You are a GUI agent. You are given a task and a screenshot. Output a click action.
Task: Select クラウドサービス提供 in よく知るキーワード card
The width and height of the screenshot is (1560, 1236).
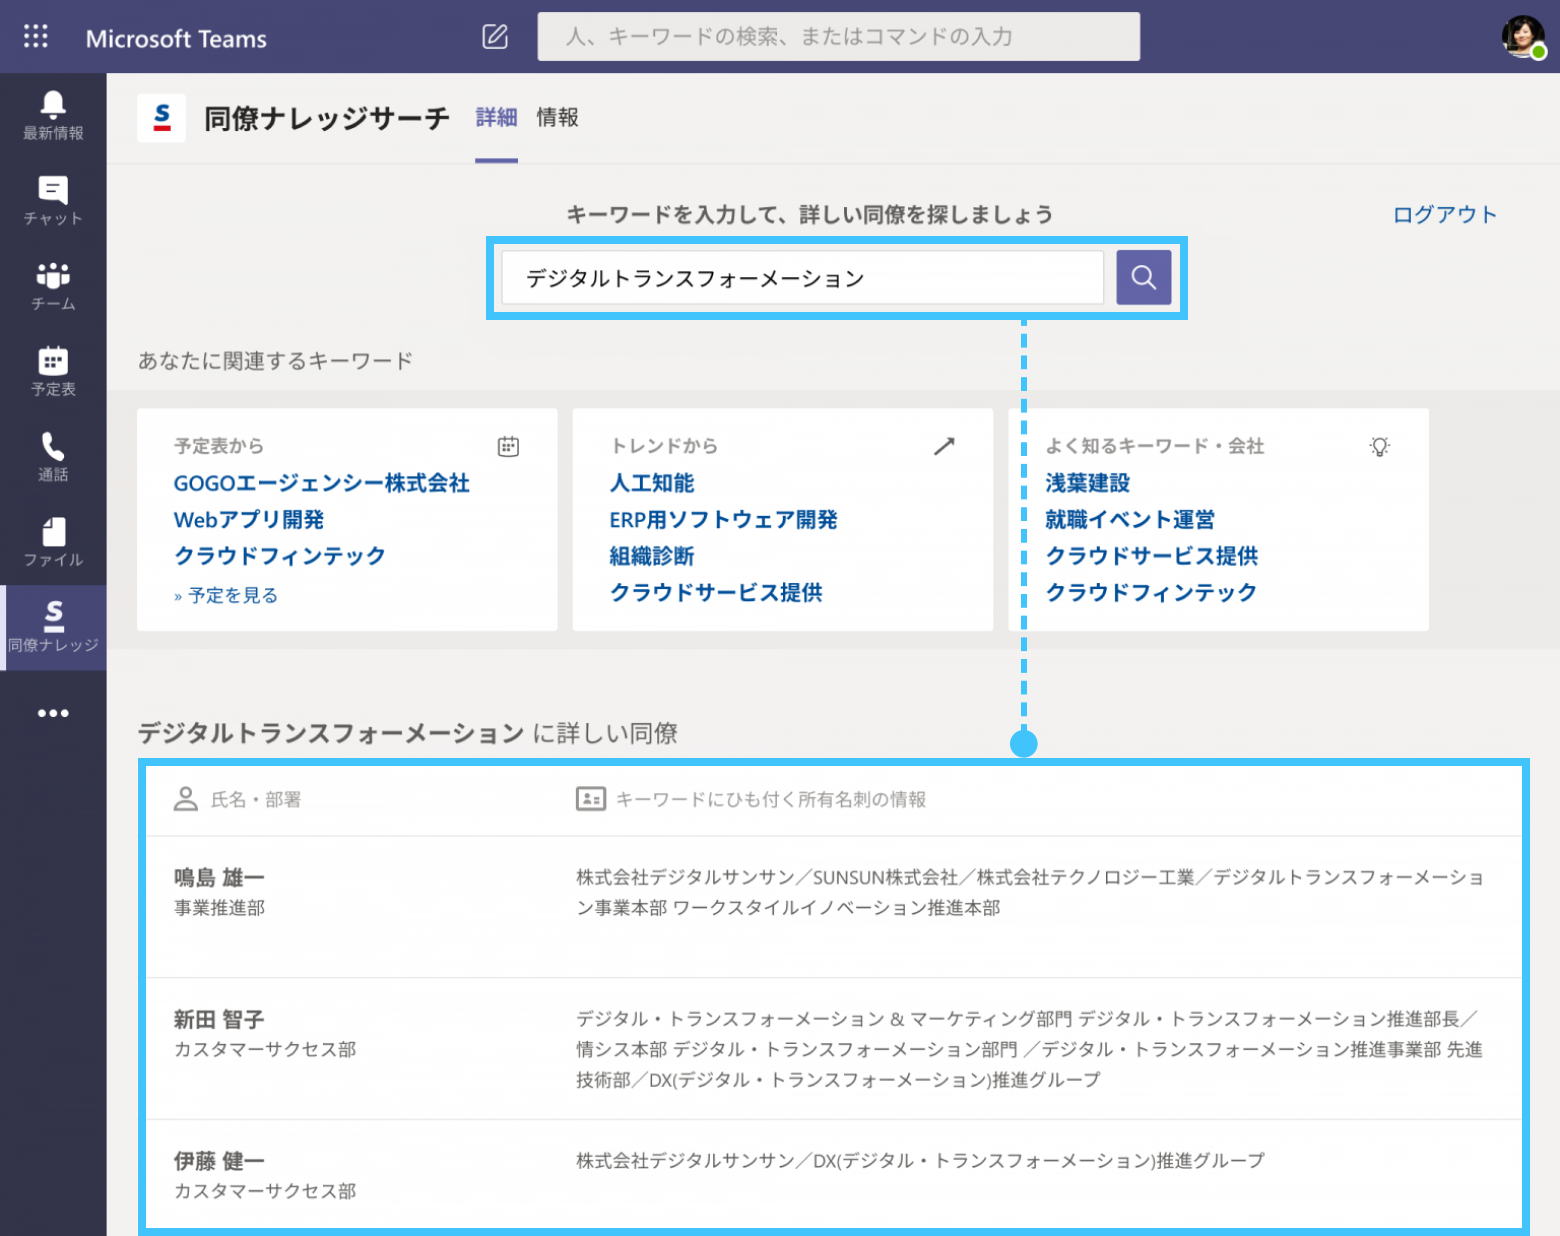[x=1152, y=556]
